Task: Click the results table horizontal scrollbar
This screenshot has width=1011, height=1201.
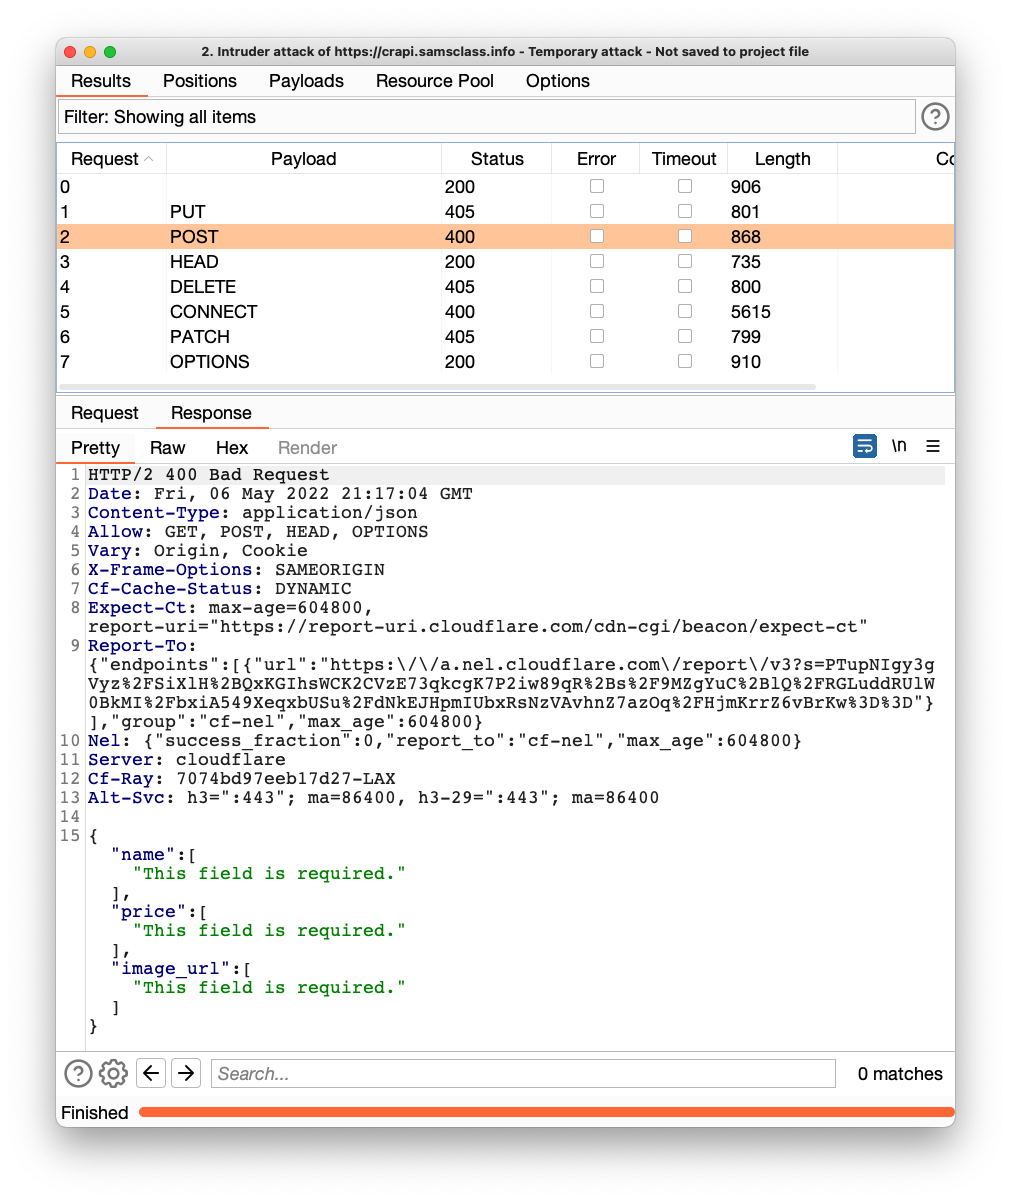Action: (437, 386)
